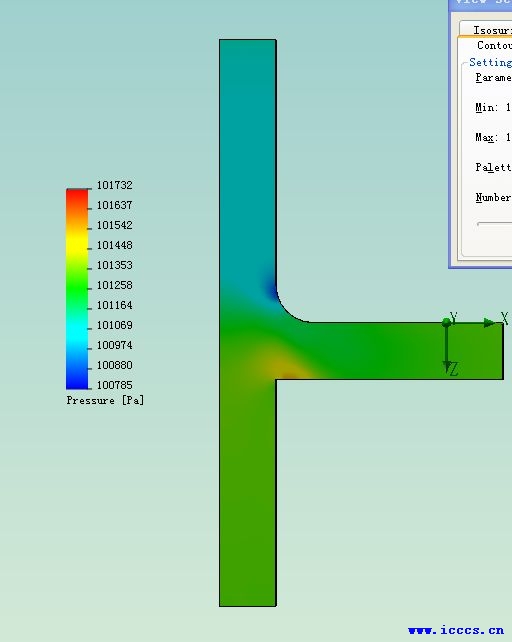Click the Number of levels slider track
Viewport: 512px width, 642px height.
tap(494, 224)
